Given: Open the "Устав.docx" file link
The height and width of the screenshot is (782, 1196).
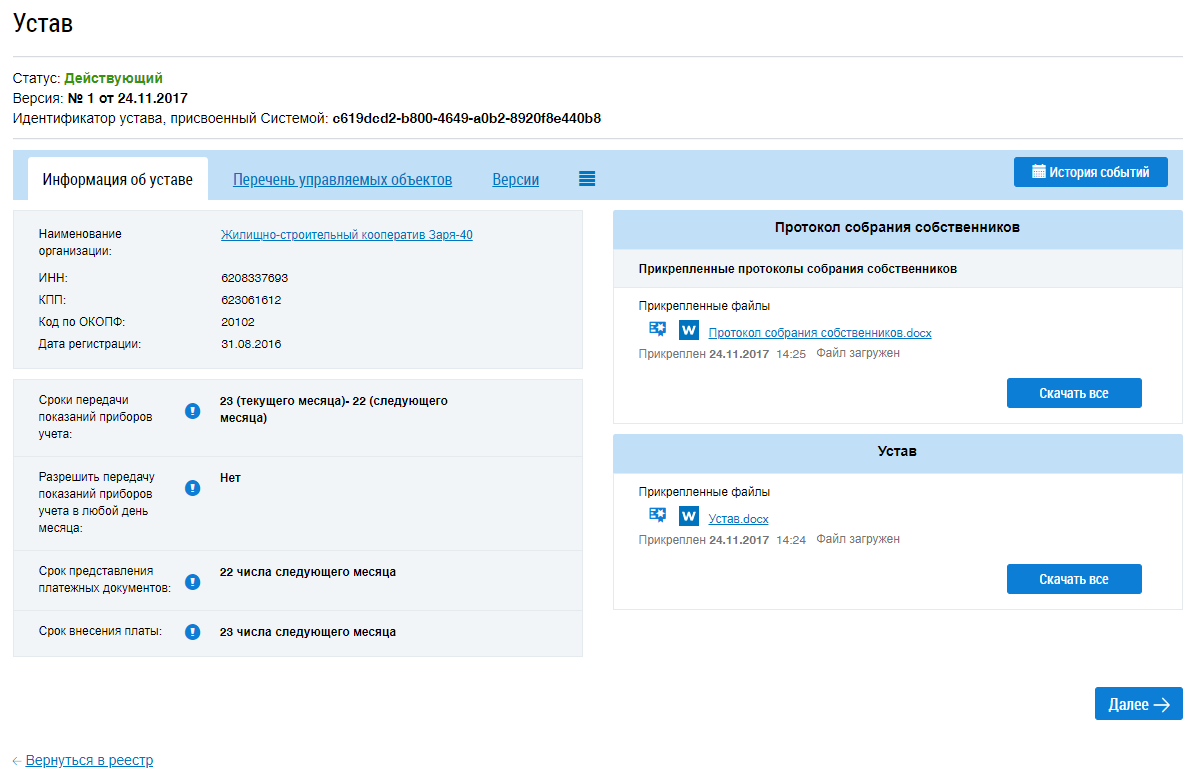Looking at the screenshot, I should coord(738,519).
